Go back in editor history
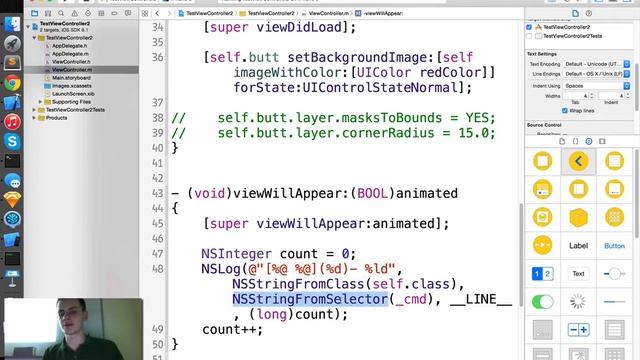 pos(158,13)
